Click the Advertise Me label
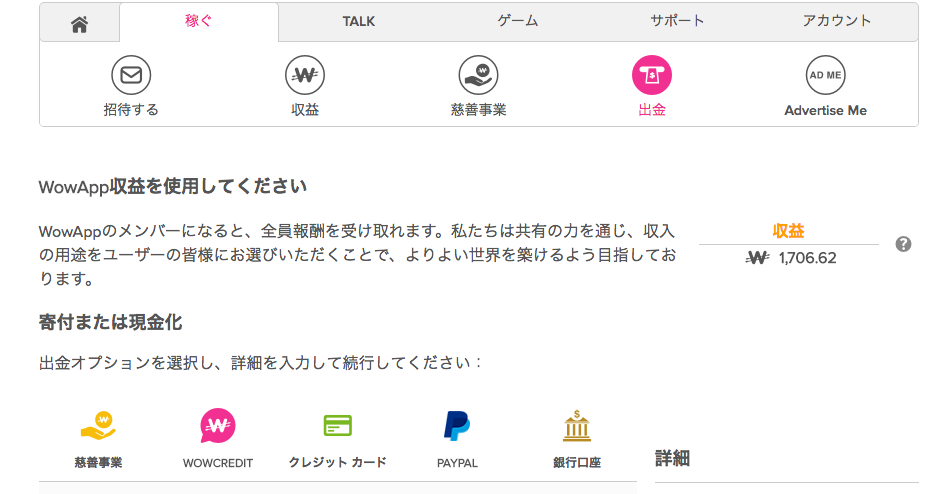 (826, 111)
